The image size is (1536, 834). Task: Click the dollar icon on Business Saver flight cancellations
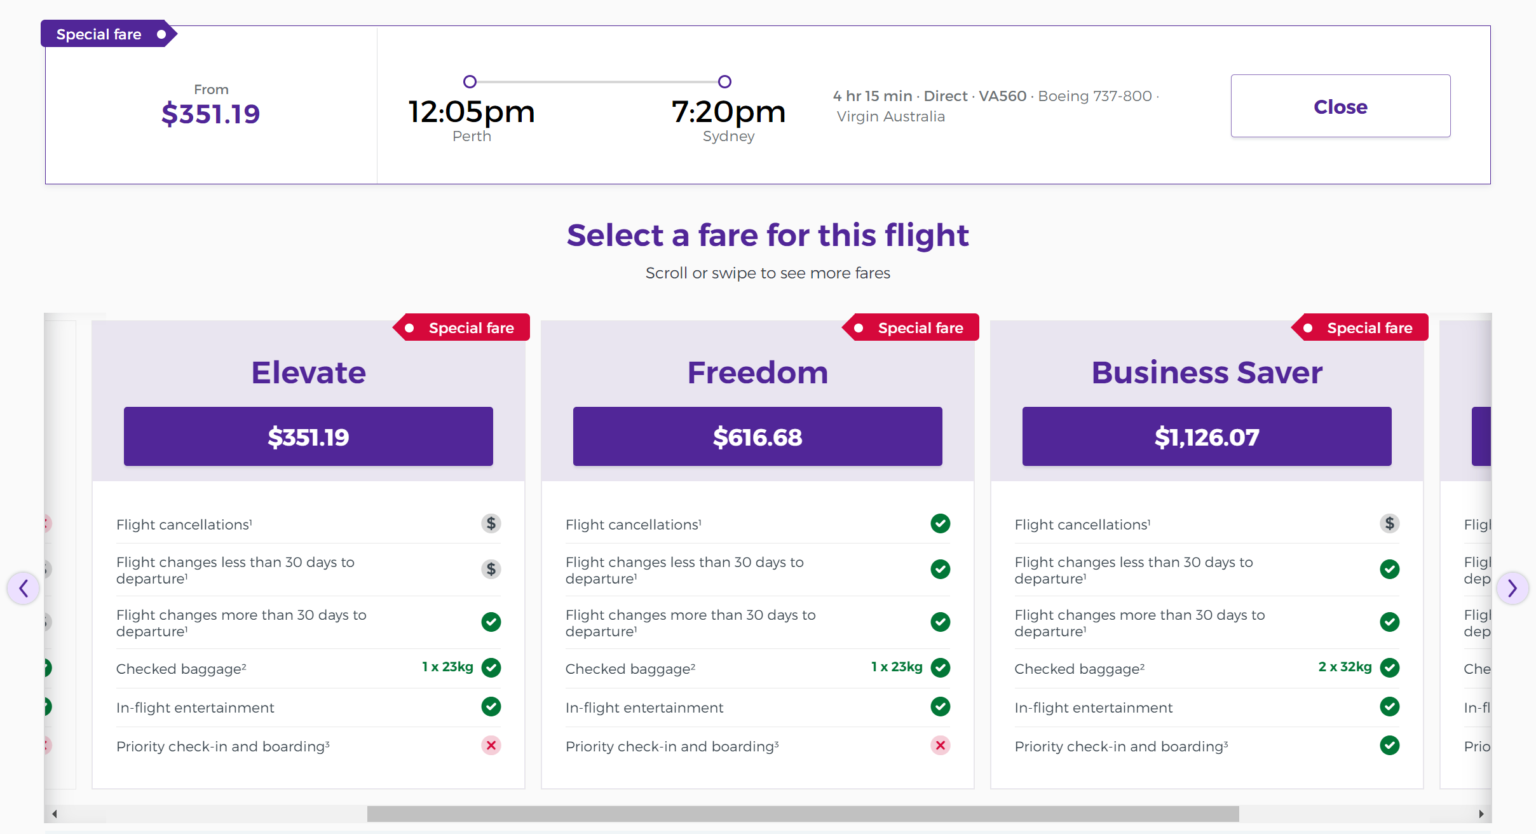(1389, 523)
